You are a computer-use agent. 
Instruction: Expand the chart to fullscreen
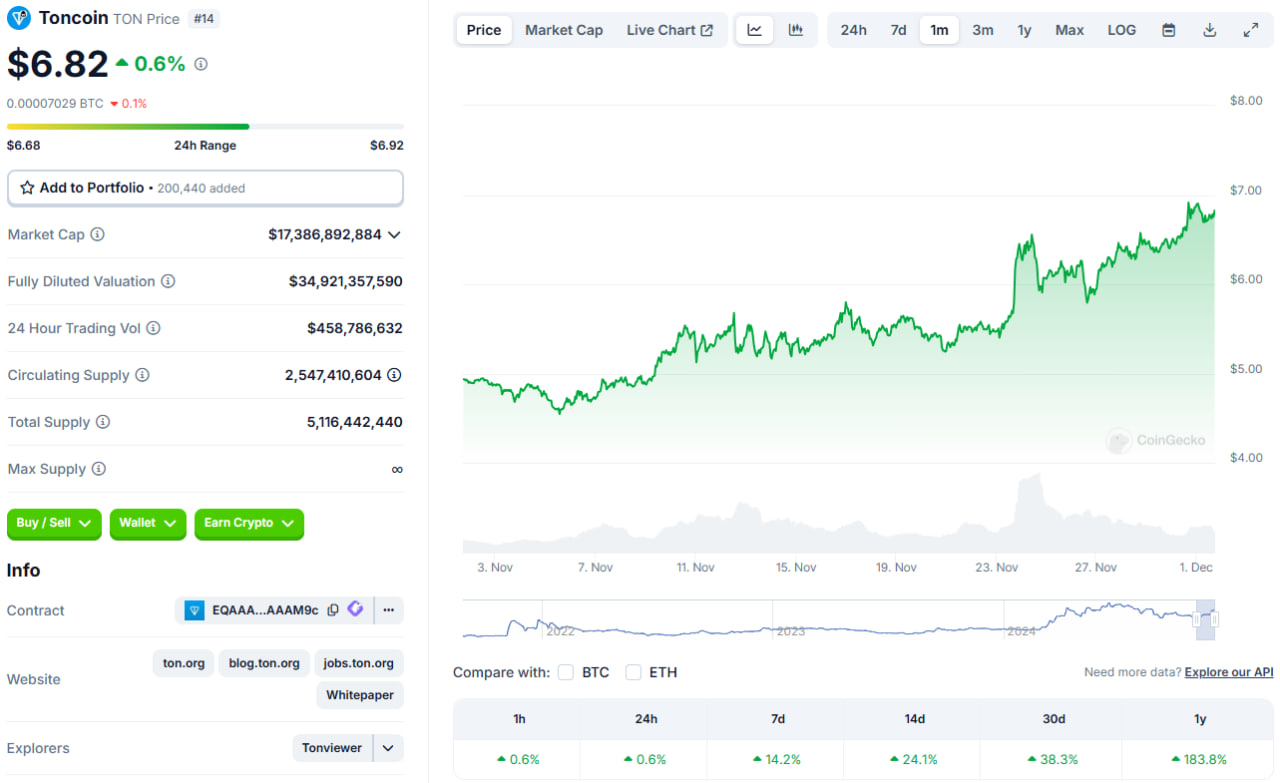point(1250,30)
